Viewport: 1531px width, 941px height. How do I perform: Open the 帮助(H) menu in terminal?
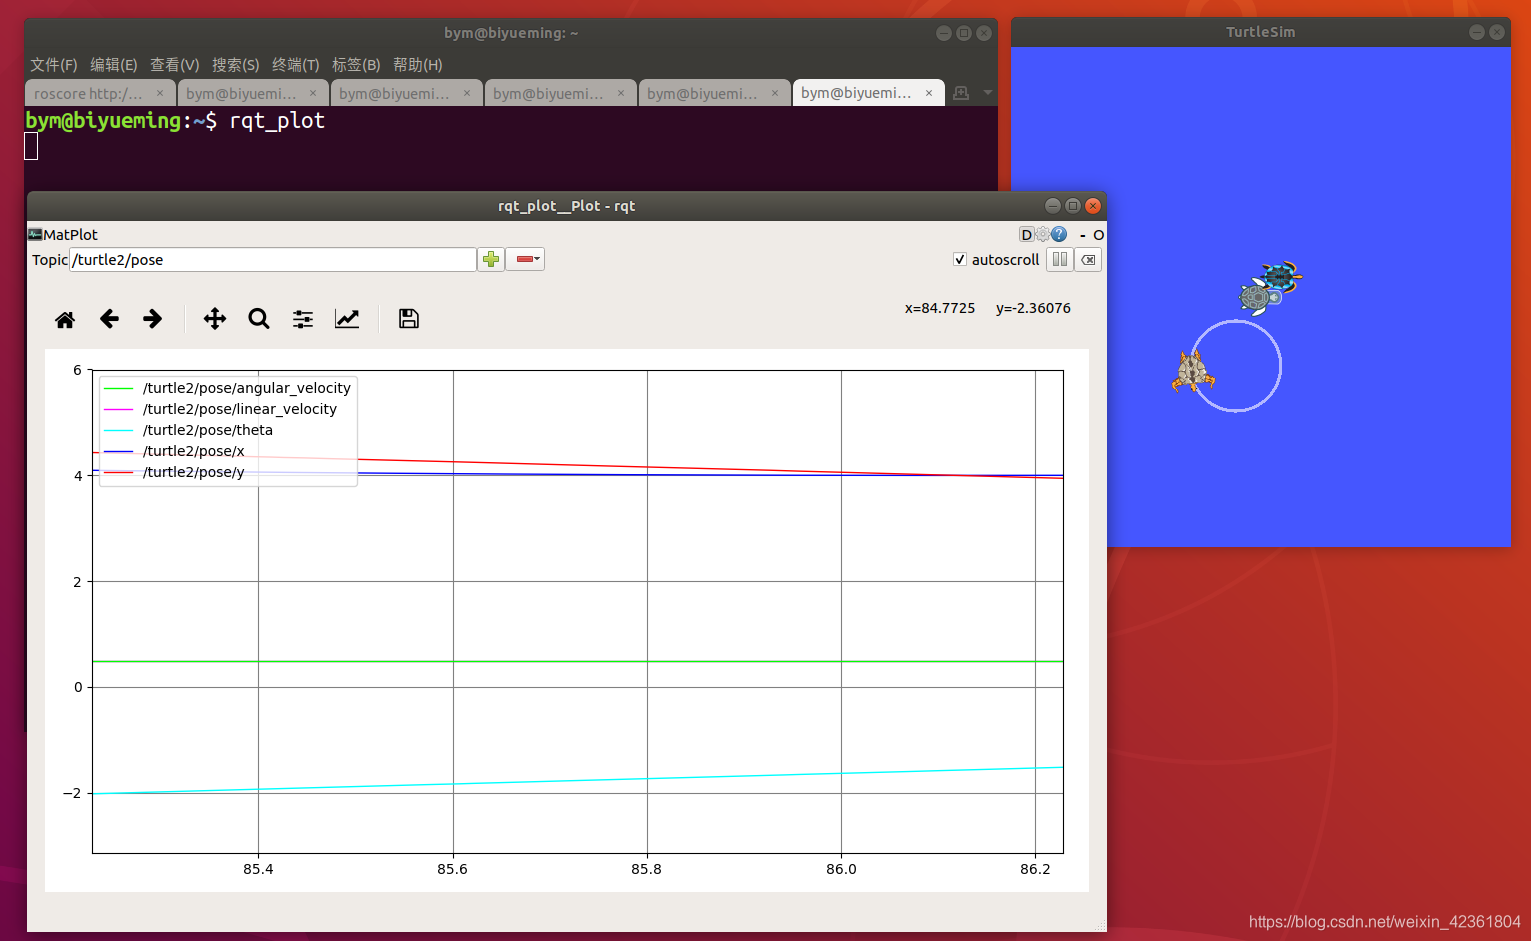click(x=417, y=65)
